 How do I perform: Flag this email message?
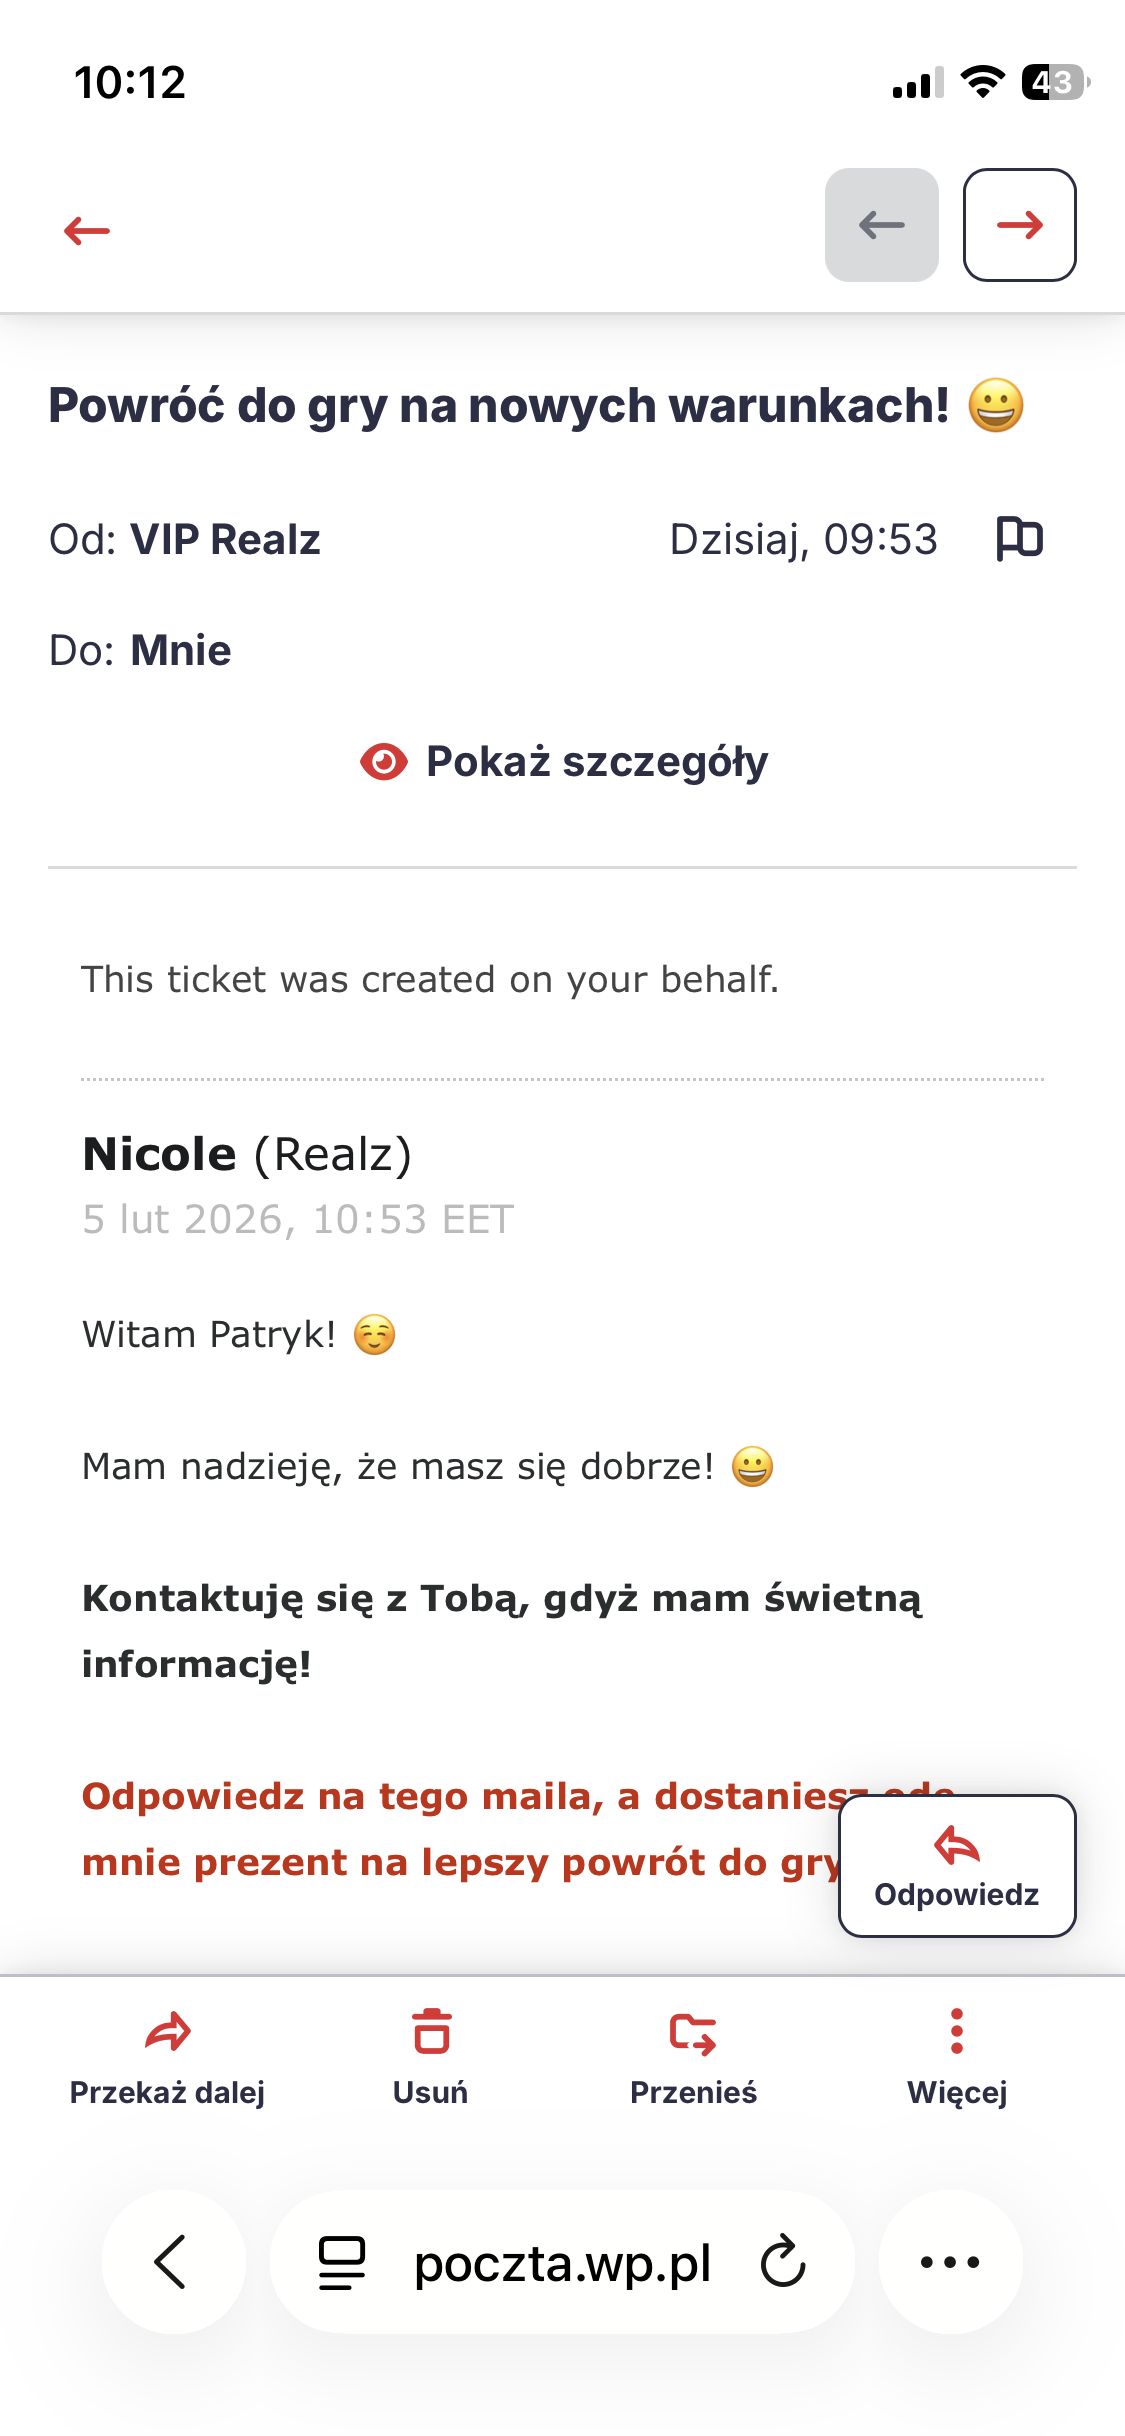1019,539
